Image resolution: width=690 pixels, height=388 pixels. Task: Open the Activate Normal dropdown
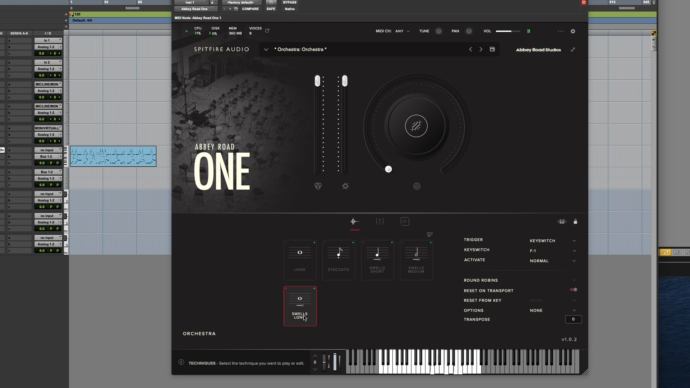(553, 261)
